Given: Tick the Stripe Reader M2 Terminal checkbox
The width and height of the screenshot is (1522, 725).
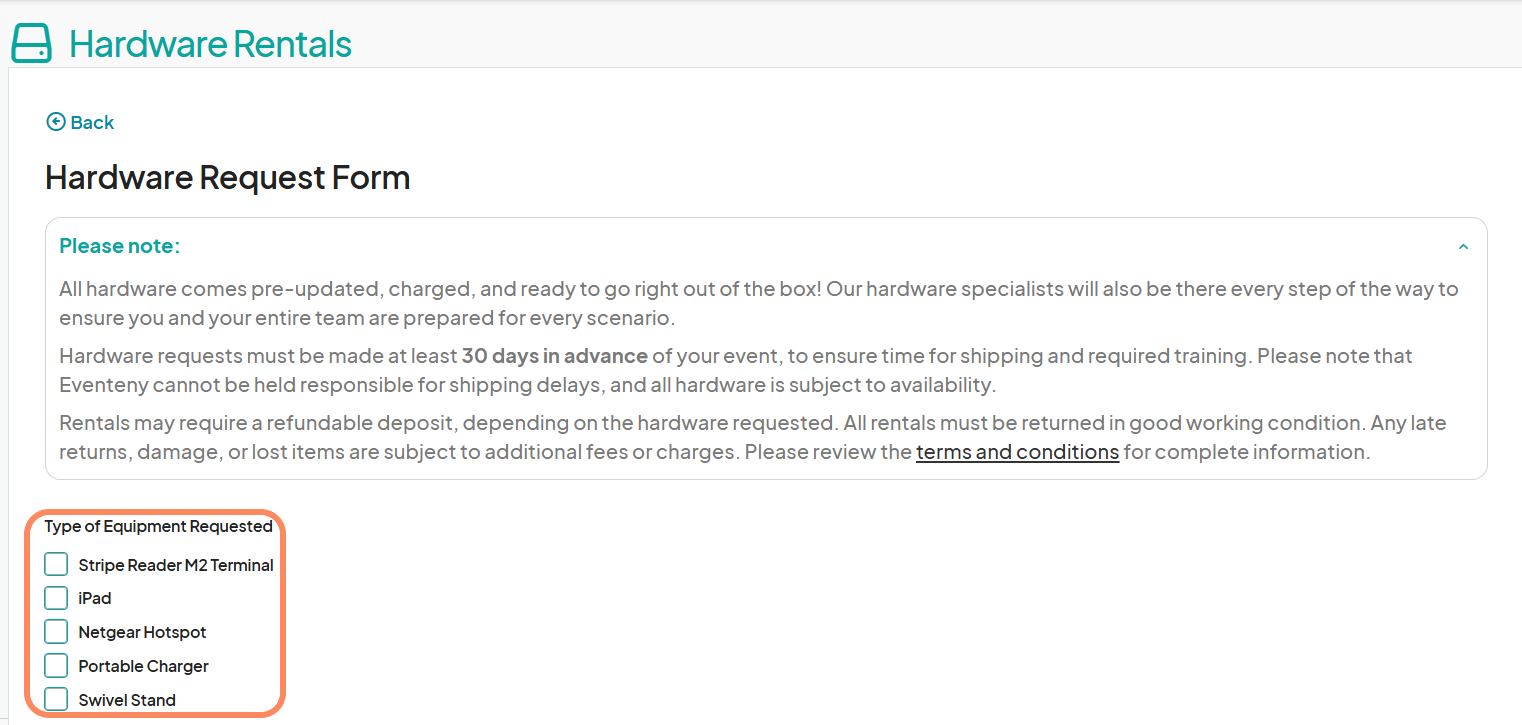Looking at the screenshot, I should coord(56,564).
